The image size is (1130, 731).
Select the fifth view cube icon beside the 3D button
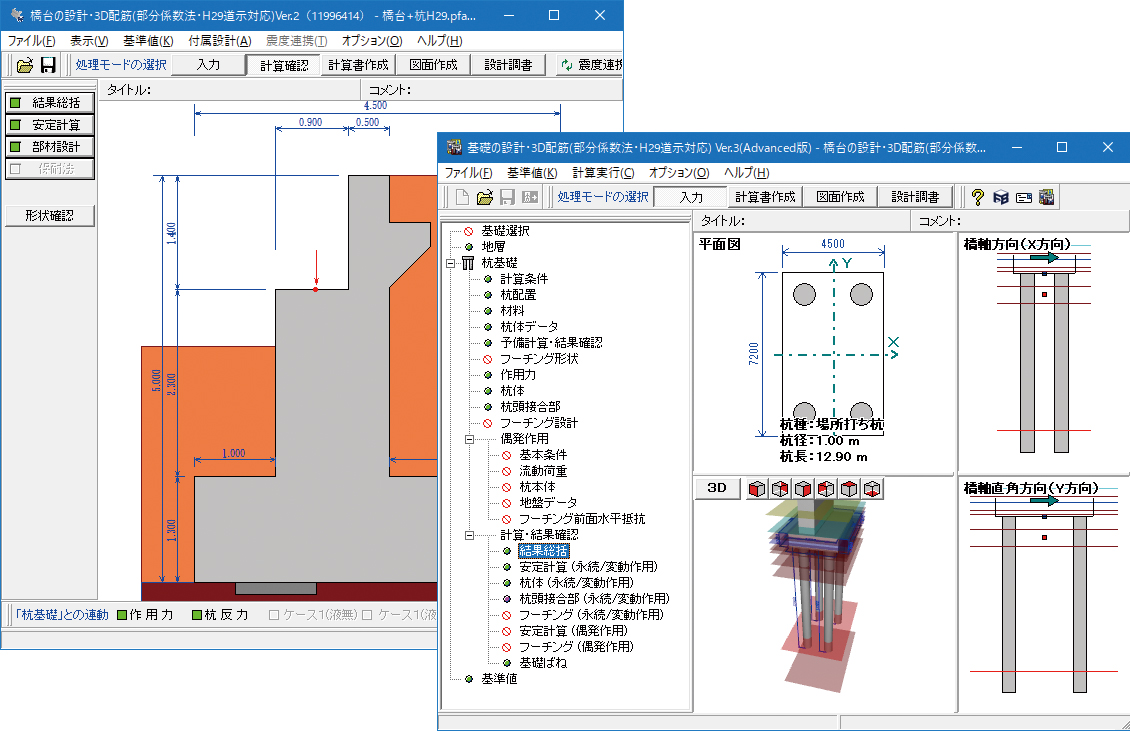[849, 489]
